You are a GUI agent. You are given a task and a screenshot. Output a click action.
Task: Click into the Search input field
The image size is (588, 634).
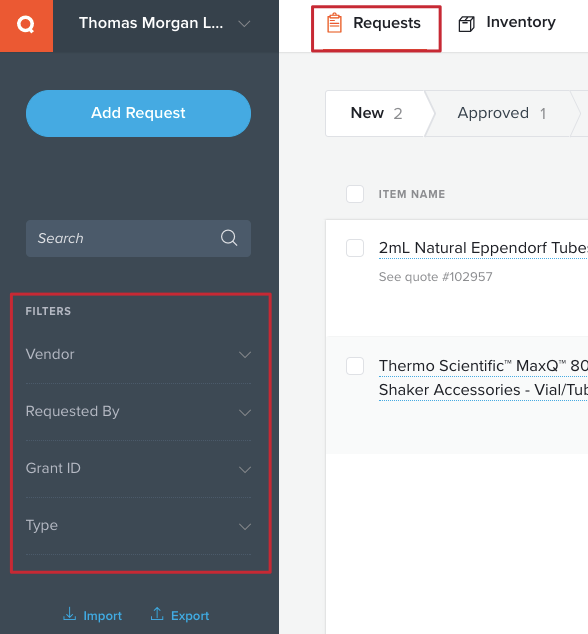[138, 238]
